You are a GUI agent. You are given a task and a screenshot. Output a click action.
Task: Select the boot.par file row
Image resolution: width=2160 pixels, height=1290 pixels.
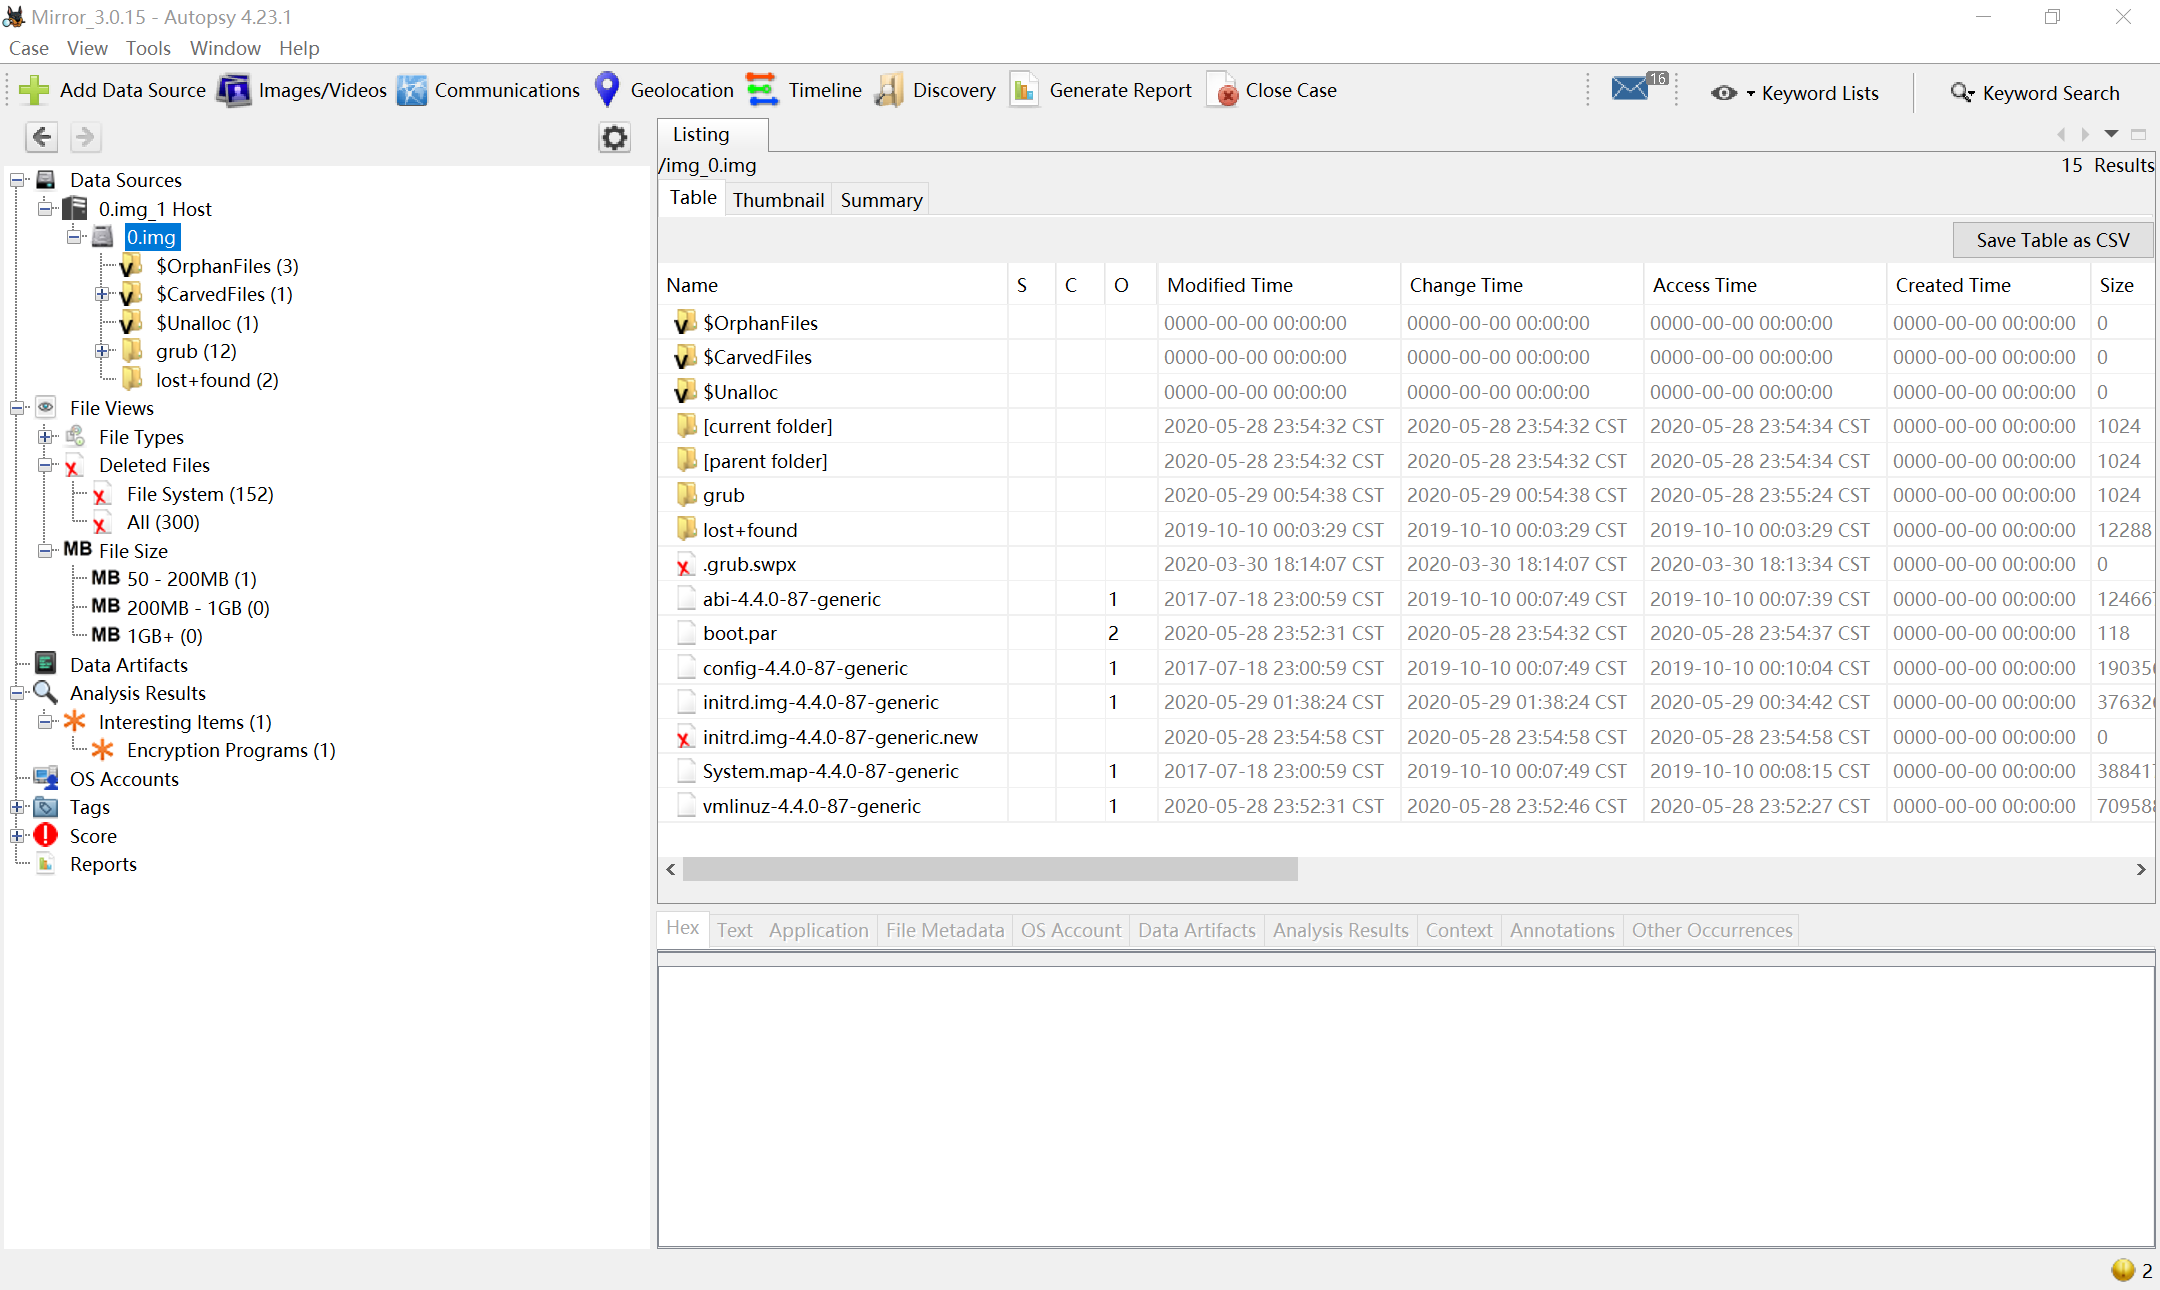pyautogui.click(x=1405, y=633)
